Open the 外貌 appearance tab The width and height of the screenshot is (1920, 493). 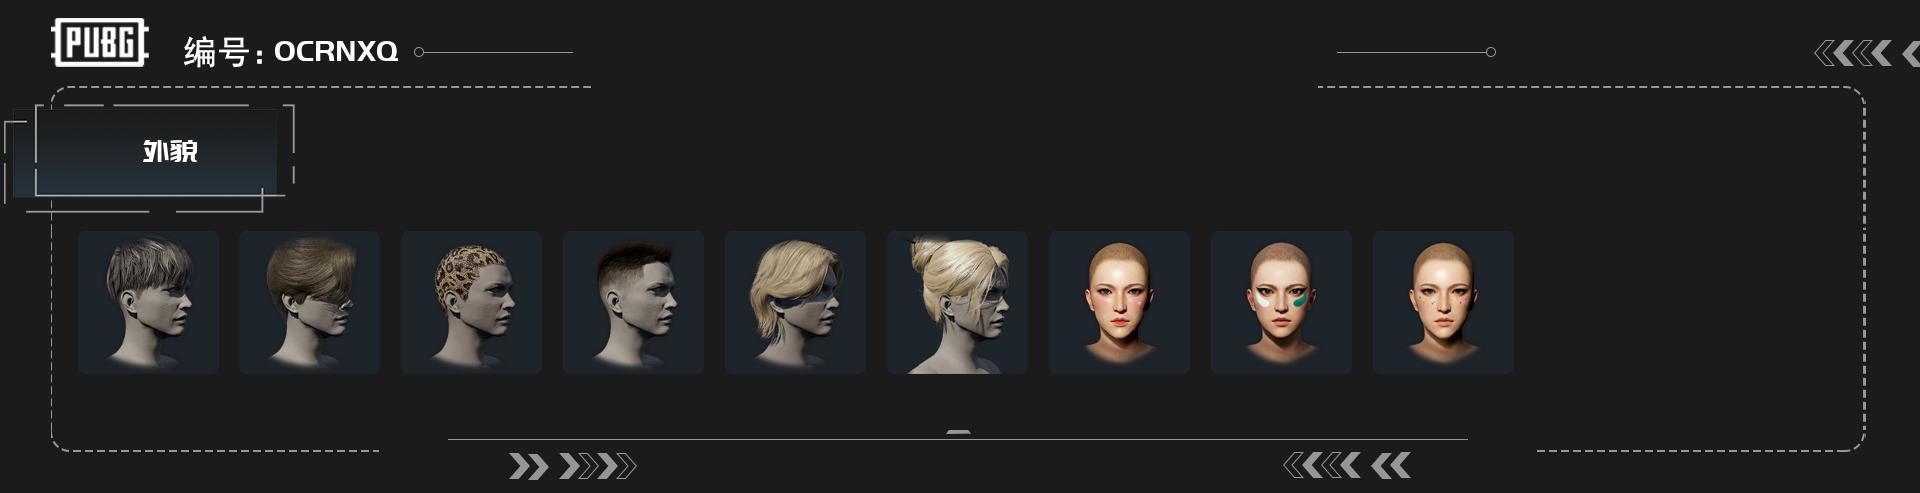click(156, 151)
